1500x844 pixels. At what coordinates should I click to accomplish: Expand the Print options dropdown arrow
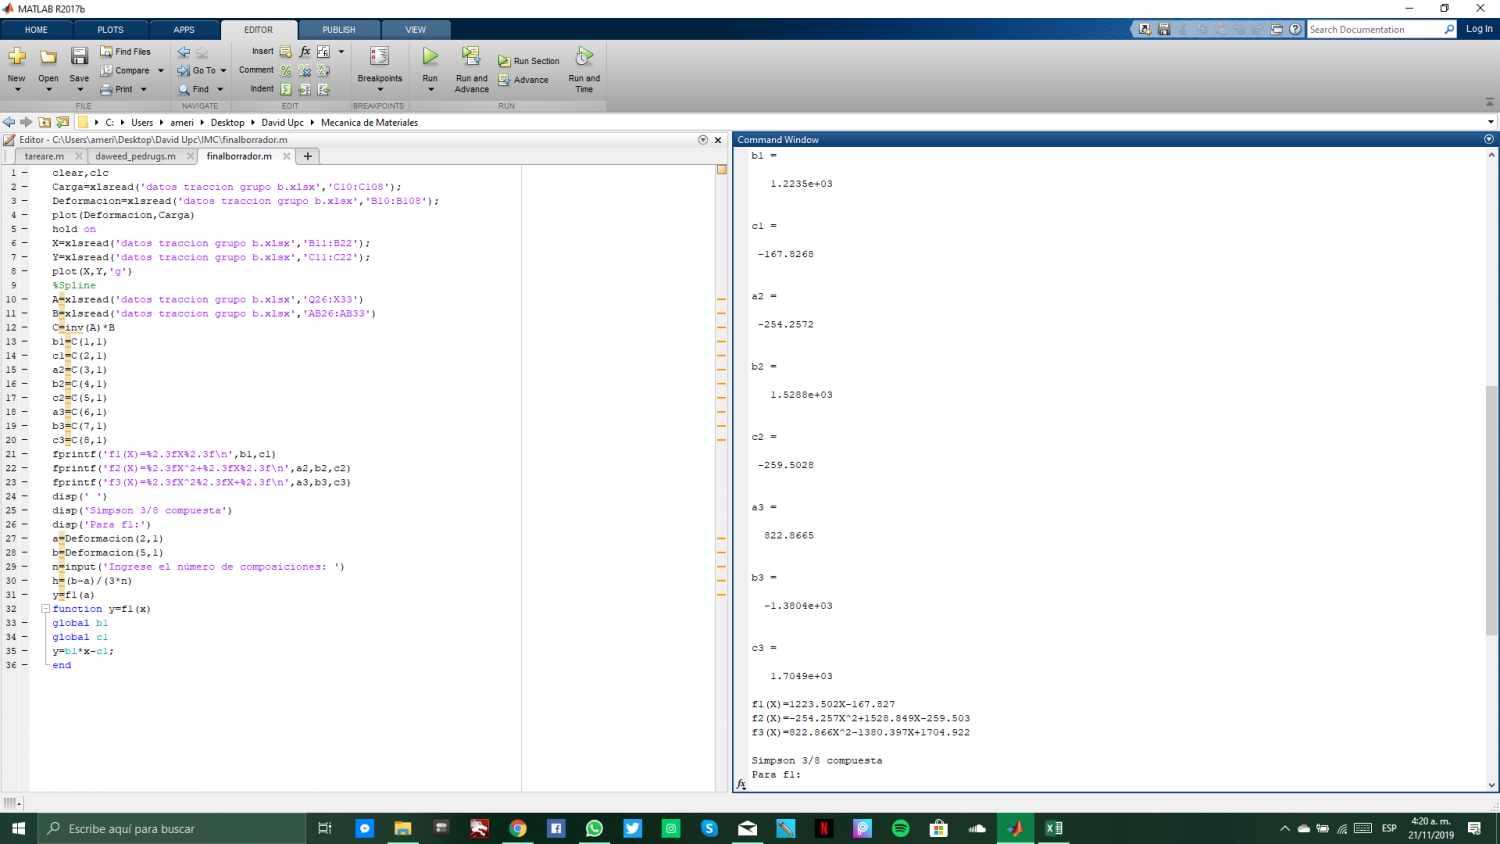144,90
